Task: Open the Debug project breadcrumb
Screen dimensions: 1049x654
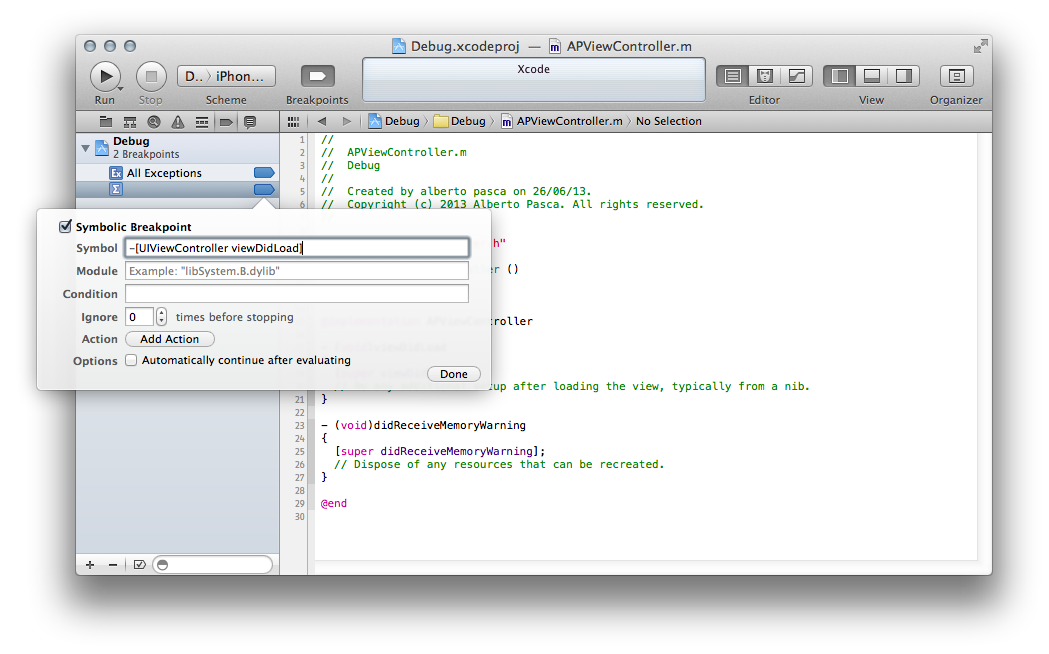Action: (394, 121)
